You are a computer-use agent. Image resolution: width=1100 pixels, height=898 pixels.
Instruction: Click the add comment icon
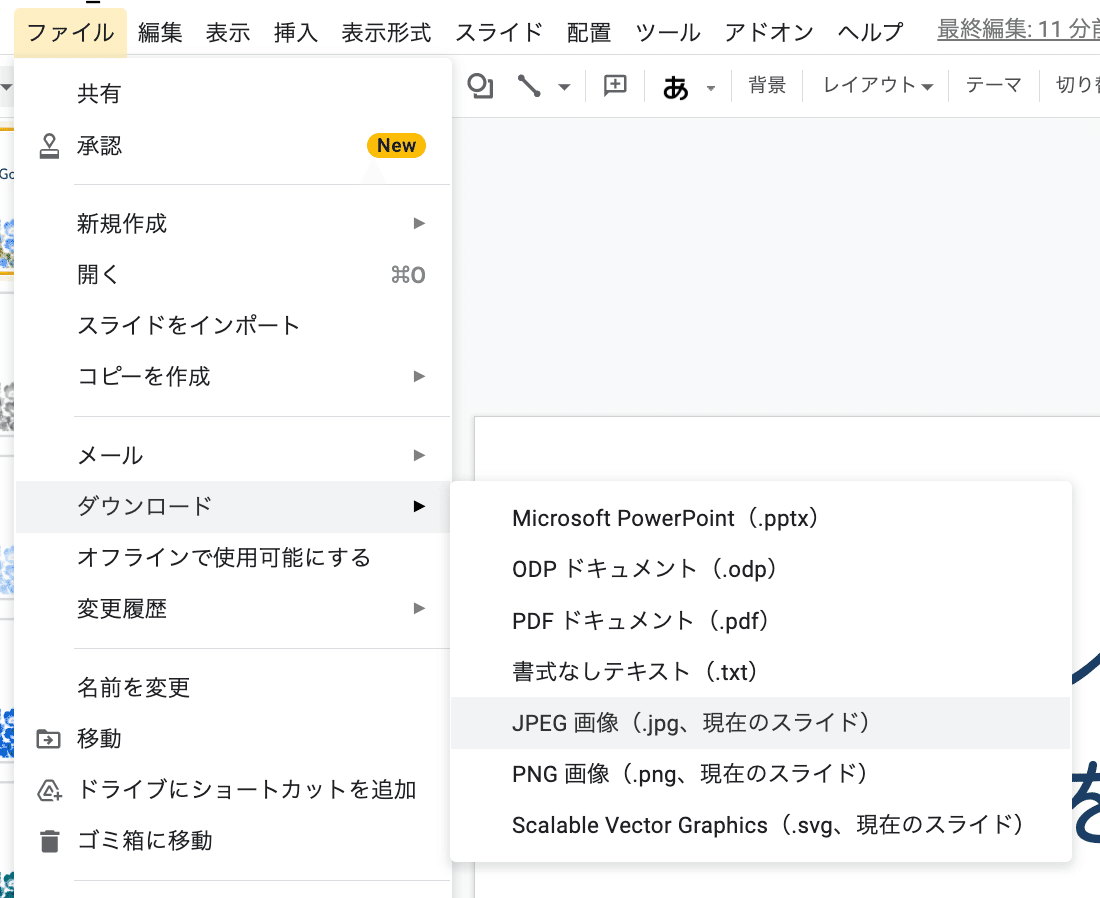click(x=615, y=86)
